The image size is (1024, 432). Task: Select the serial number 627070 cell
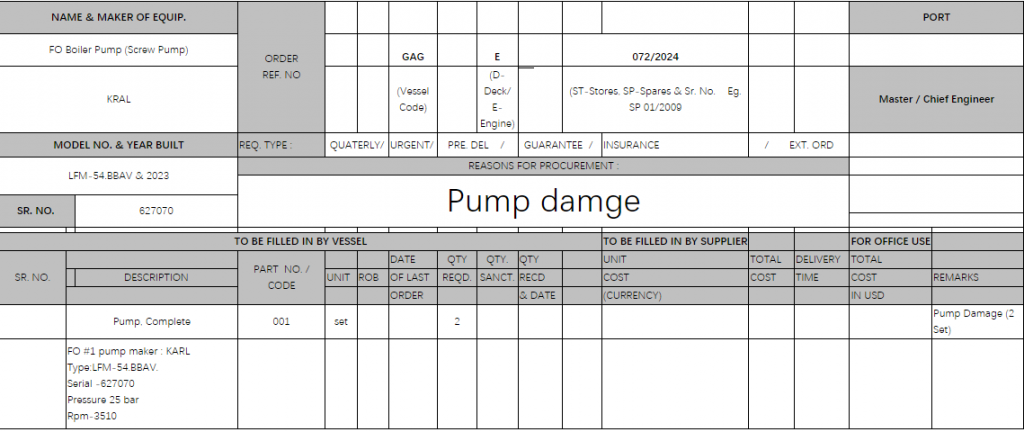(156, 211)
